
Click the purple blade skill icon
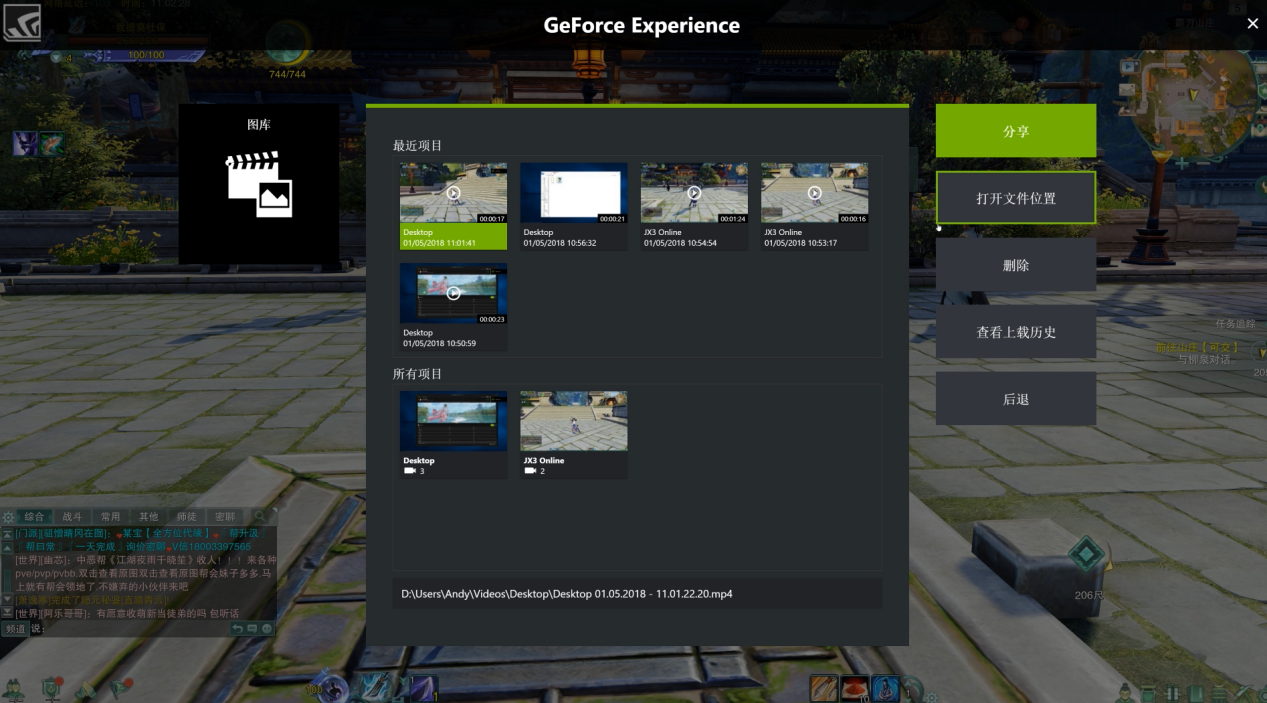tap(424, 689)
